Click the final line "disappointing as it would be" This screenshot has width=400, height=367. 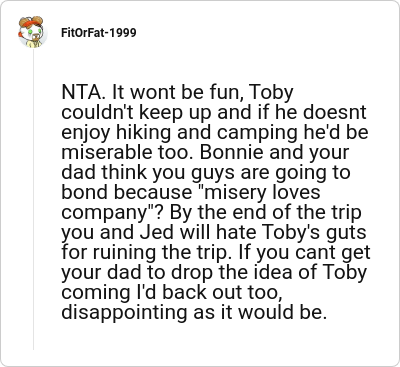click(x=194, y=313)
